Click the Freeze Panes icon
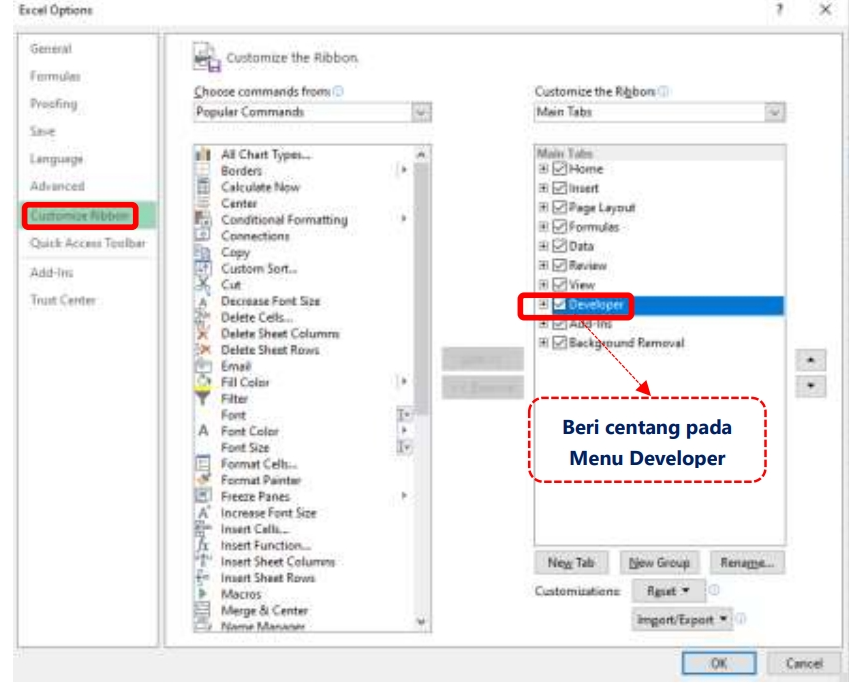The image size is (849, 684). click(203, 497)
